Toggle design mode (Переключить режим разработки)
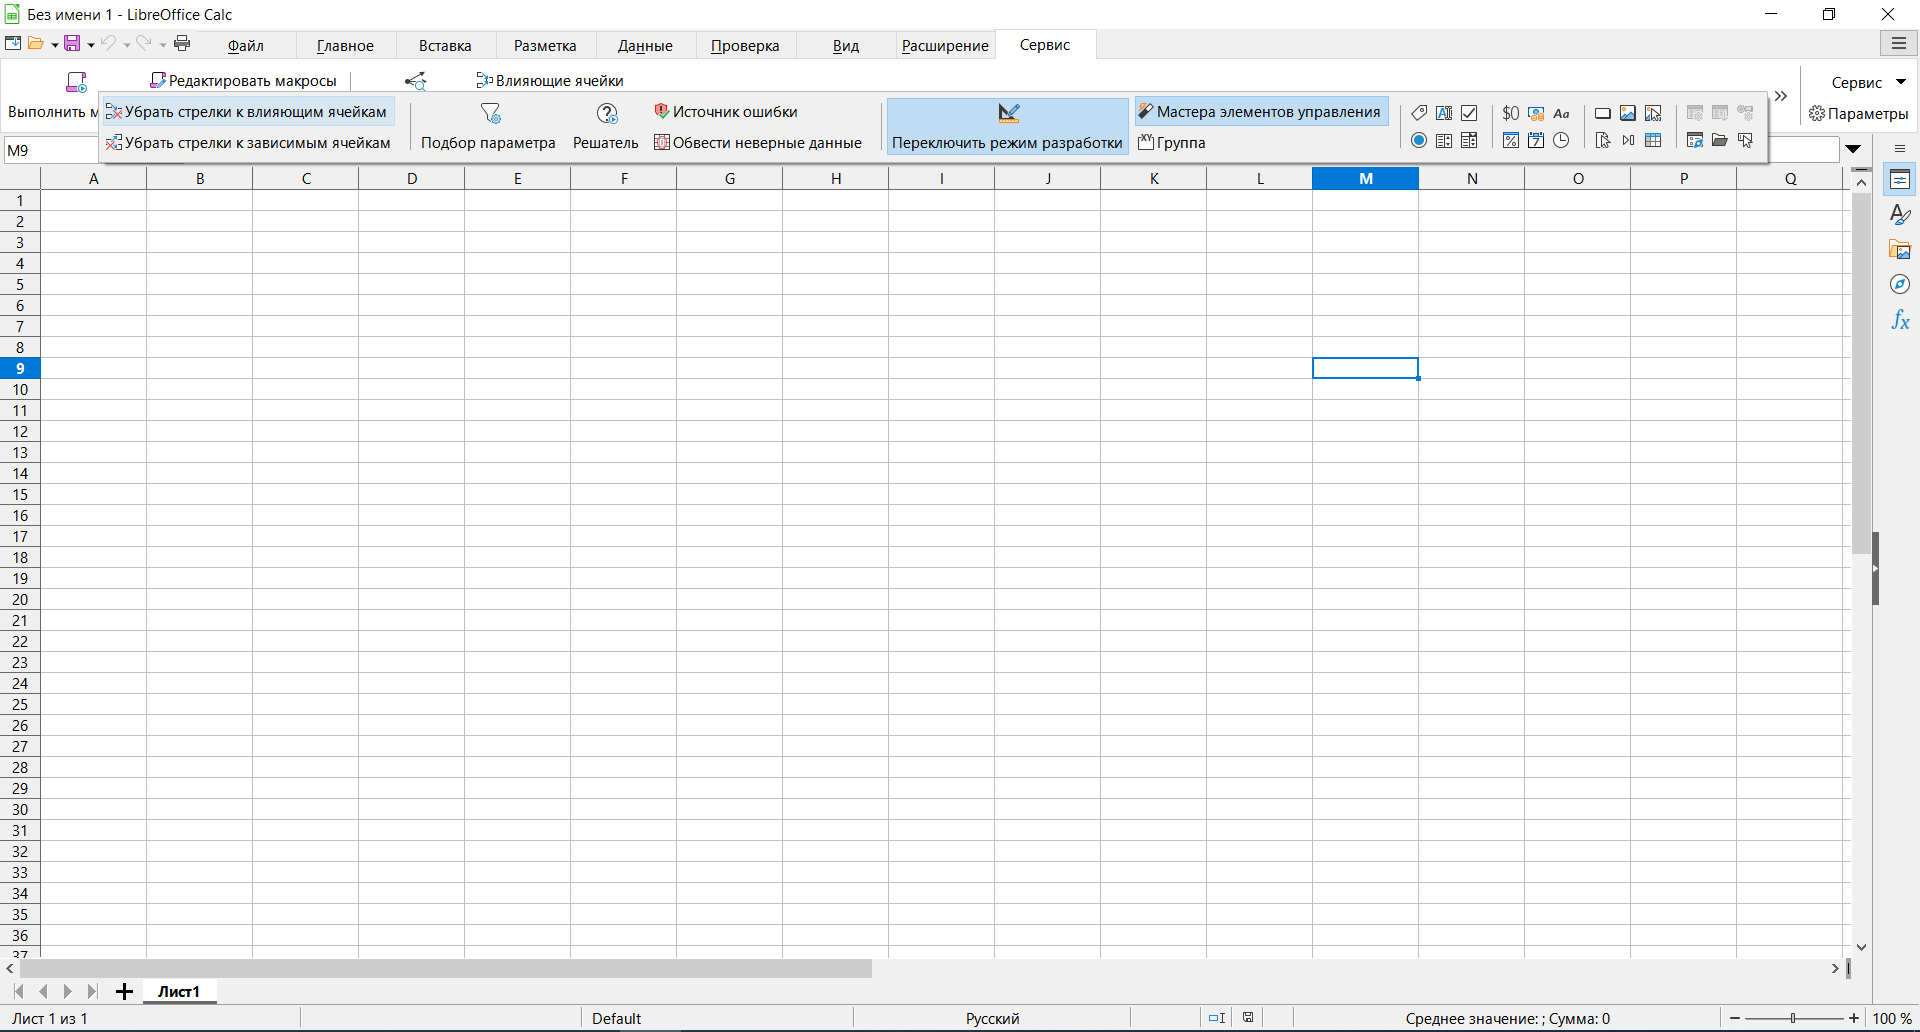Screen dimensions: 1920x1032 [1007, 126]
